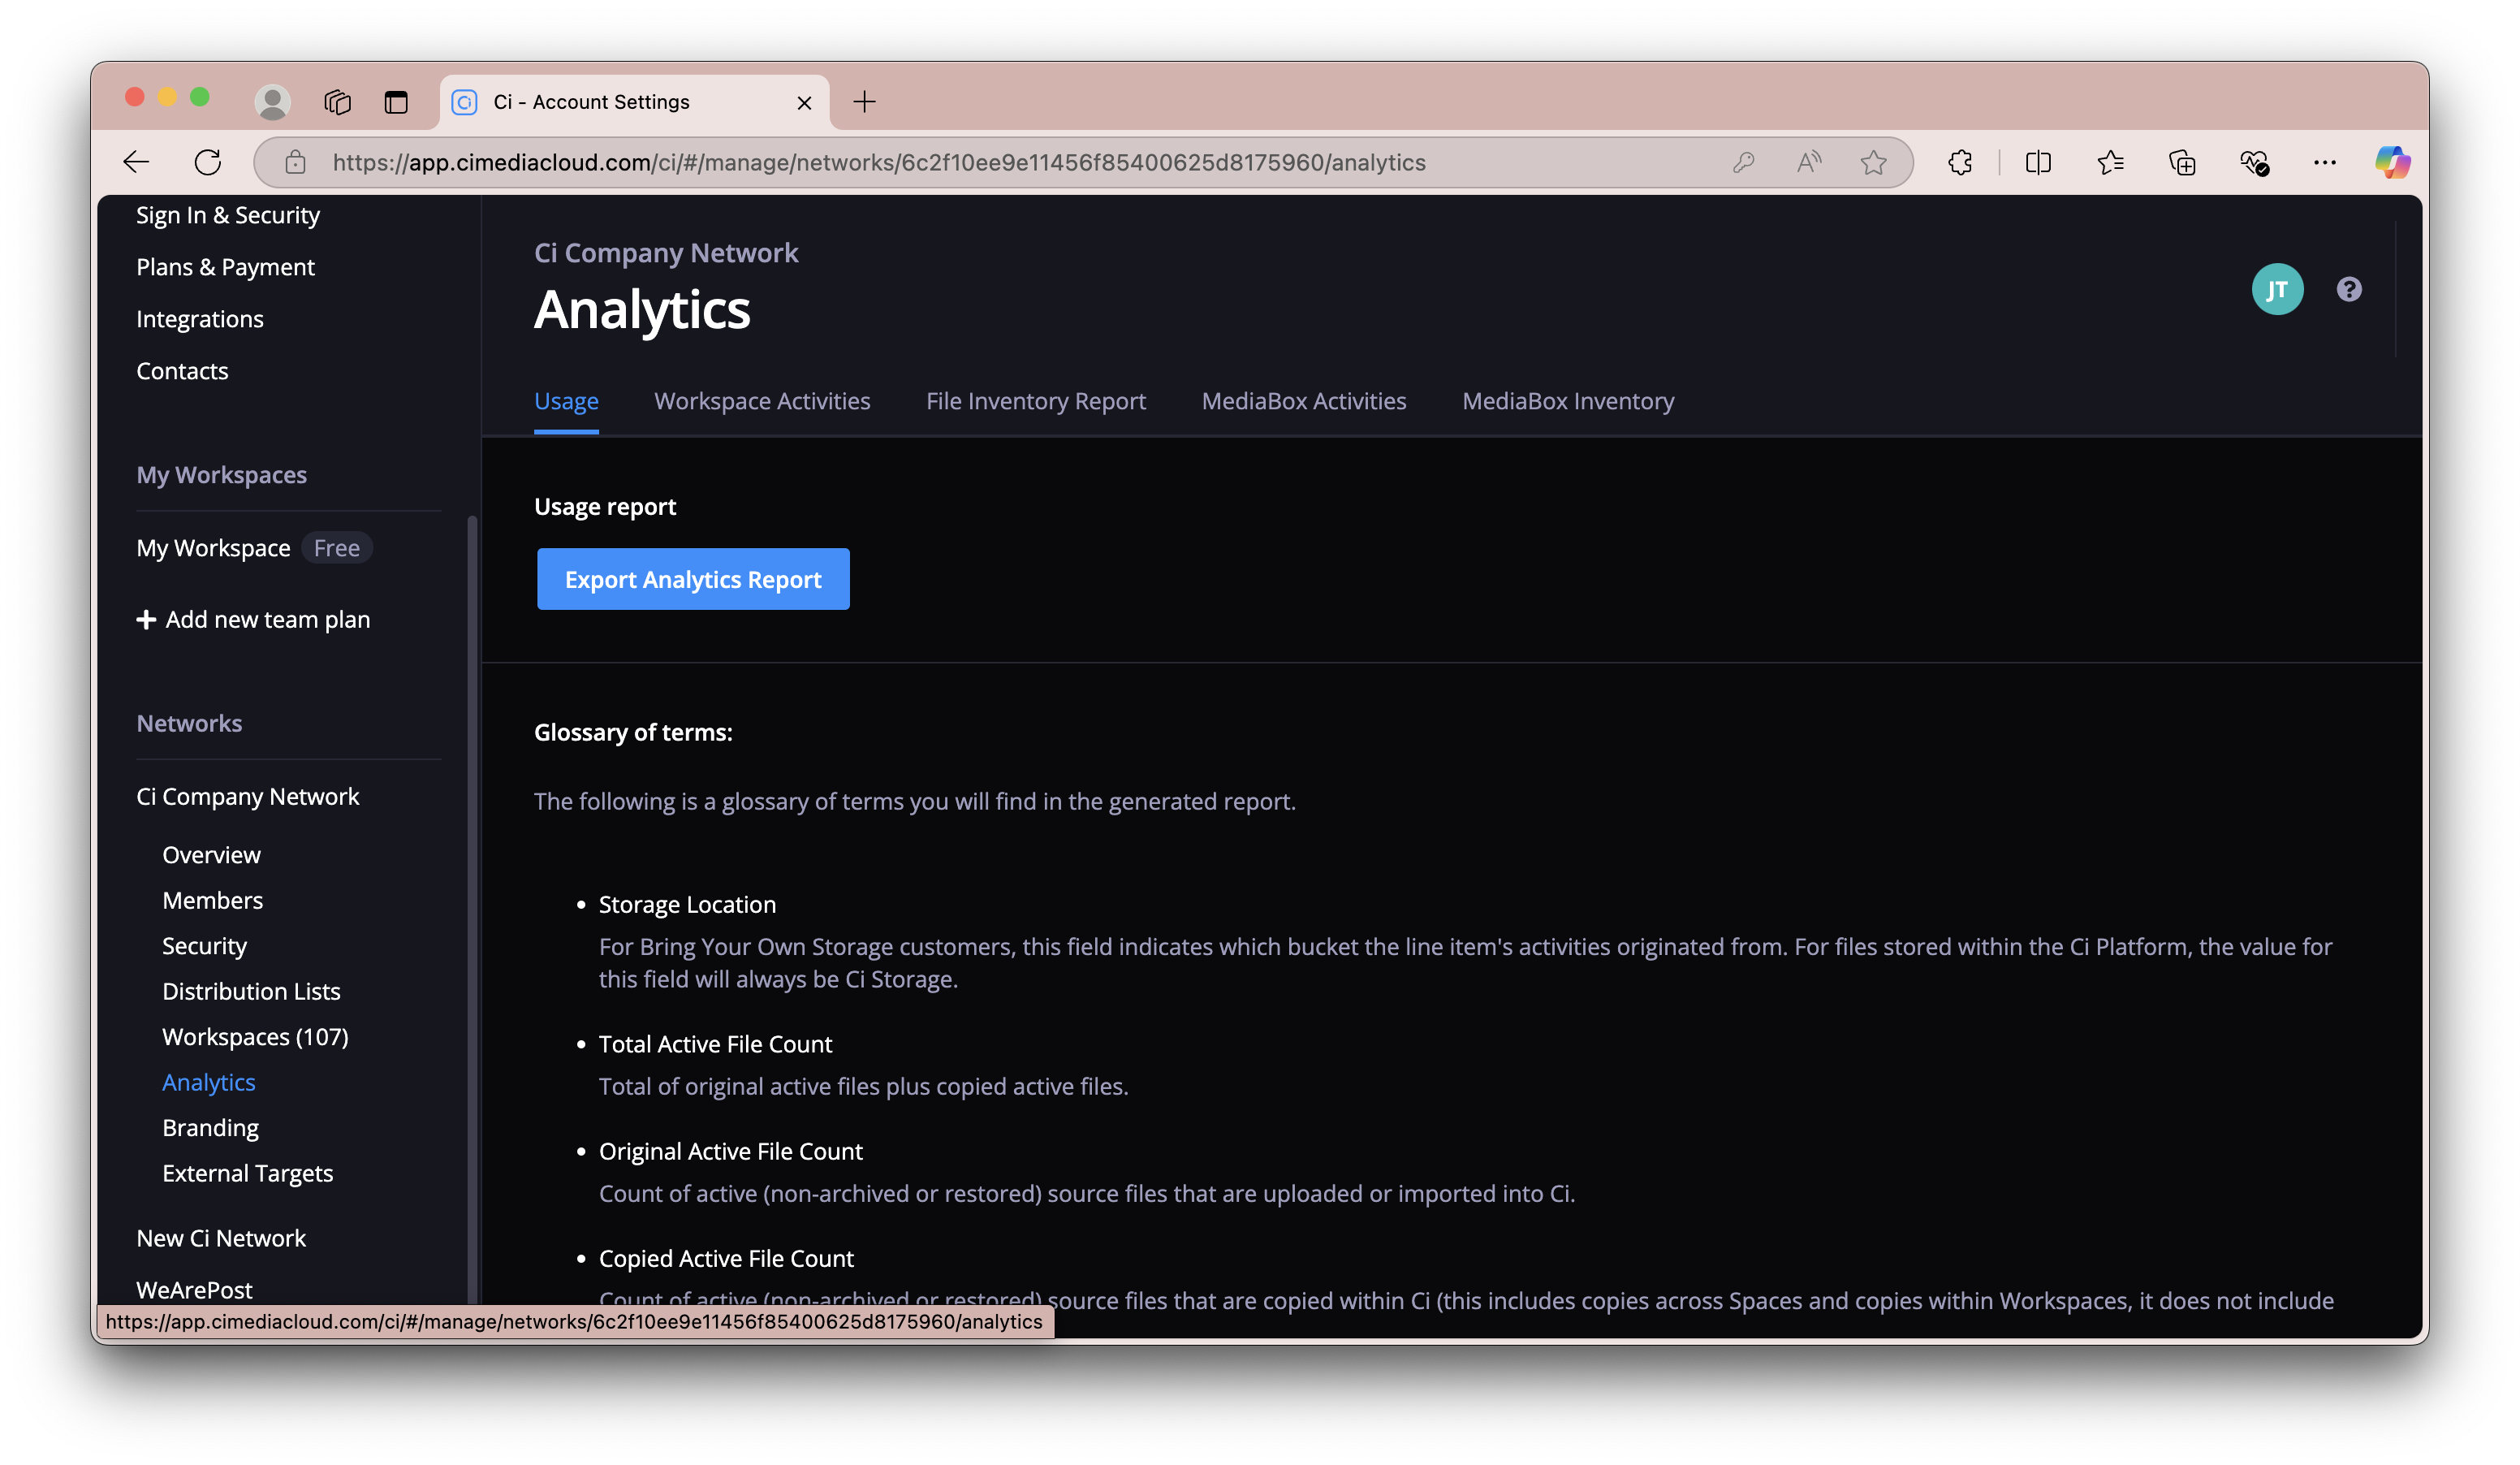
Task: Open the Copilot icon
Action: tap(2392, 162)
